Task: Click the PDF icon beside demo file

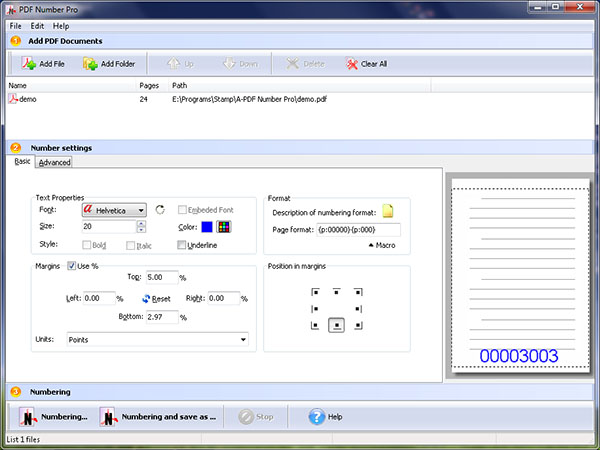Action: 13,99
